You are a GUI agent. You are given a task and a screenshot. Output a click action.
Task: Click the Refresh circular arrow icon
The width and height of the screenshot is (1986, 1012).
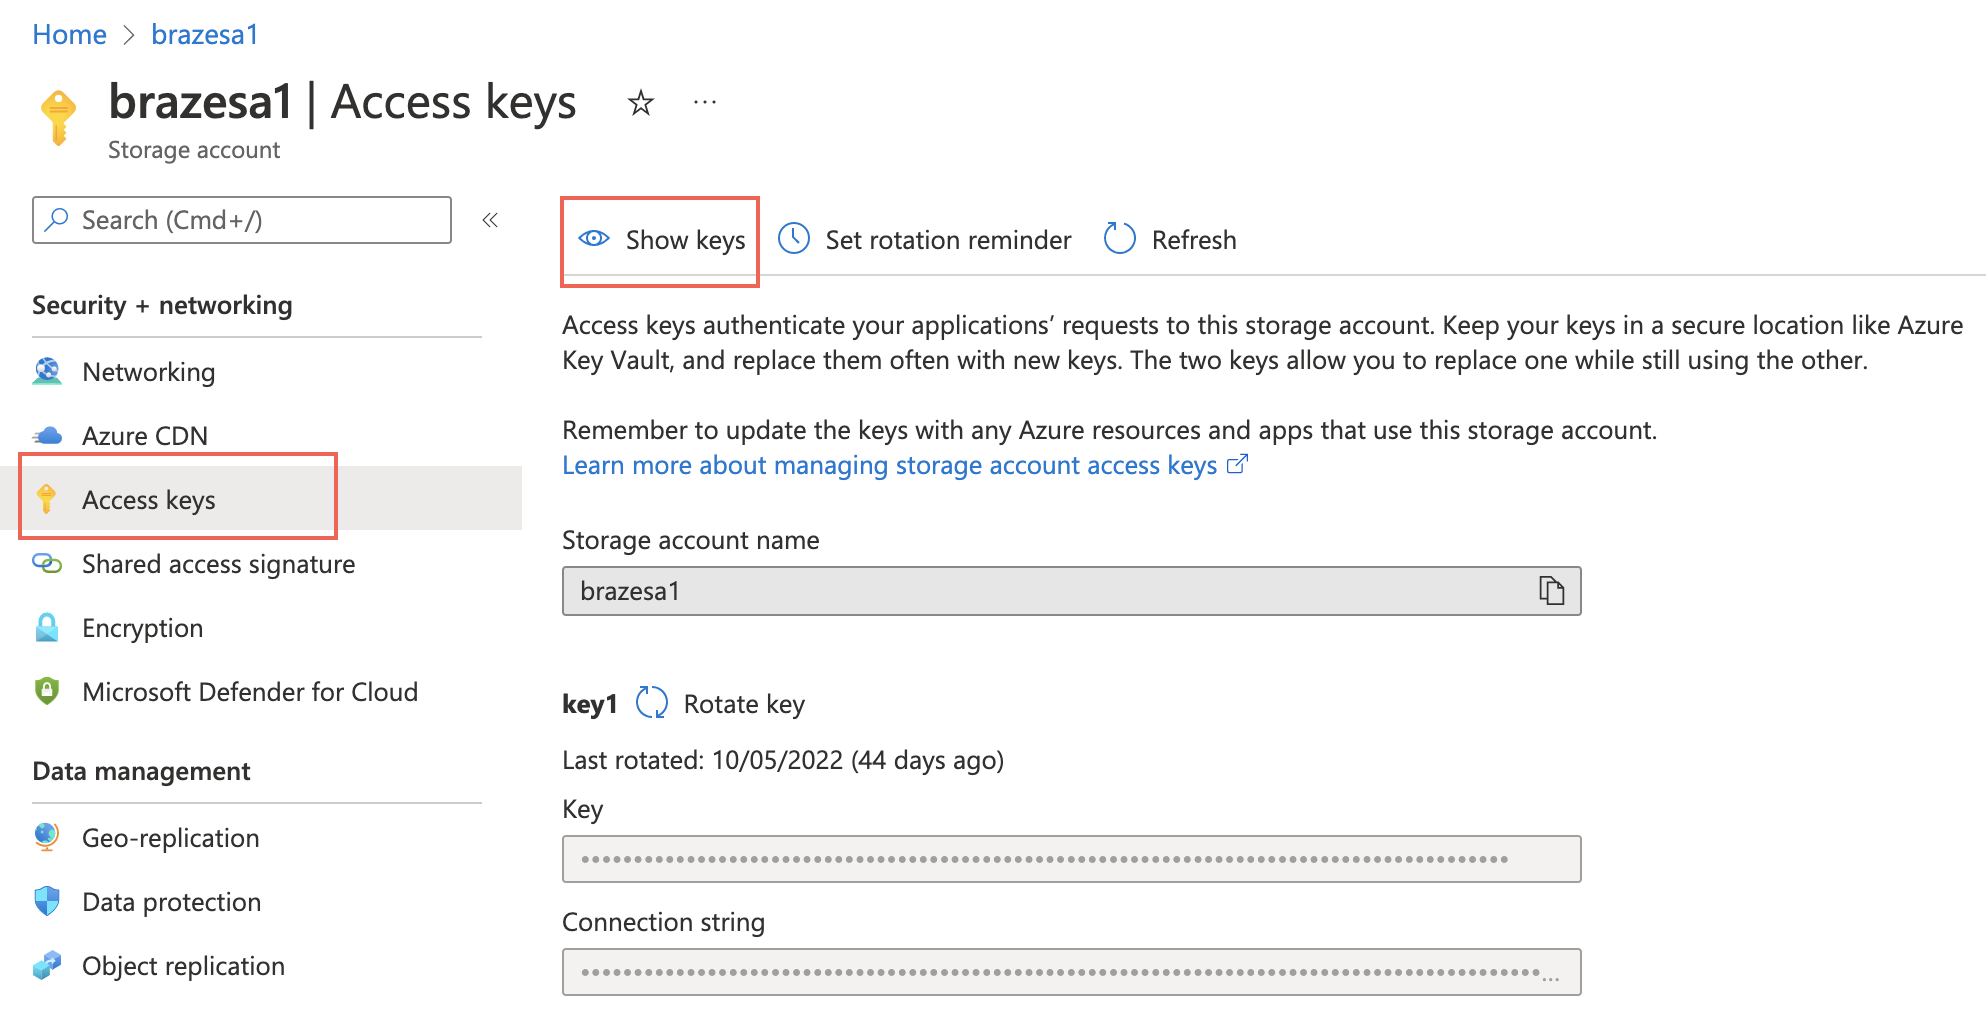tap(1119, 239)
